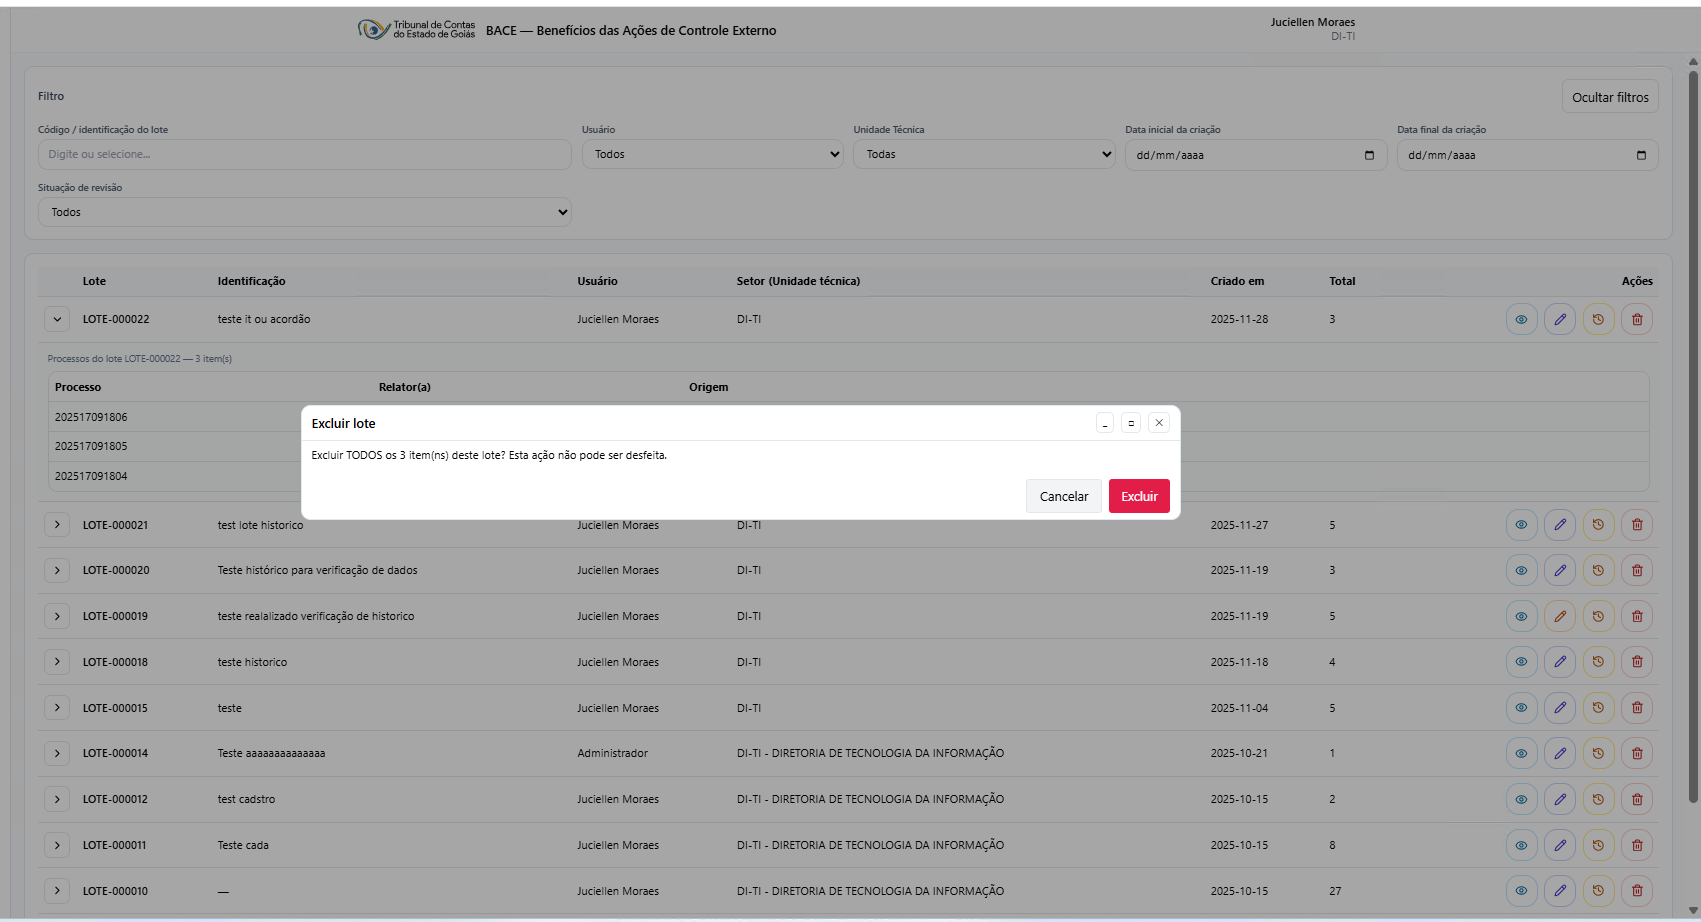
Task: Open history icon for LOTE-000020
Action: click(x=1598, y=571)
